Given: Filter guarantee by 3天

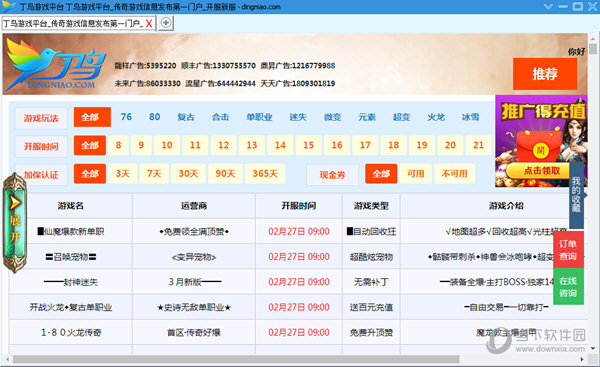Looking at the screenshot, I should click(x=123, y=174).
